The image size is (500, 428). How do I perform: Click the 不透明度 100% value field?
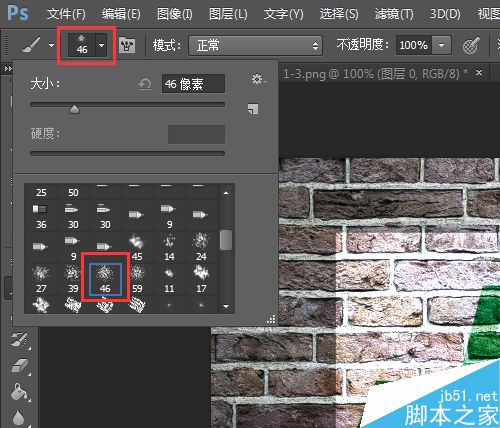click(414, 45)
